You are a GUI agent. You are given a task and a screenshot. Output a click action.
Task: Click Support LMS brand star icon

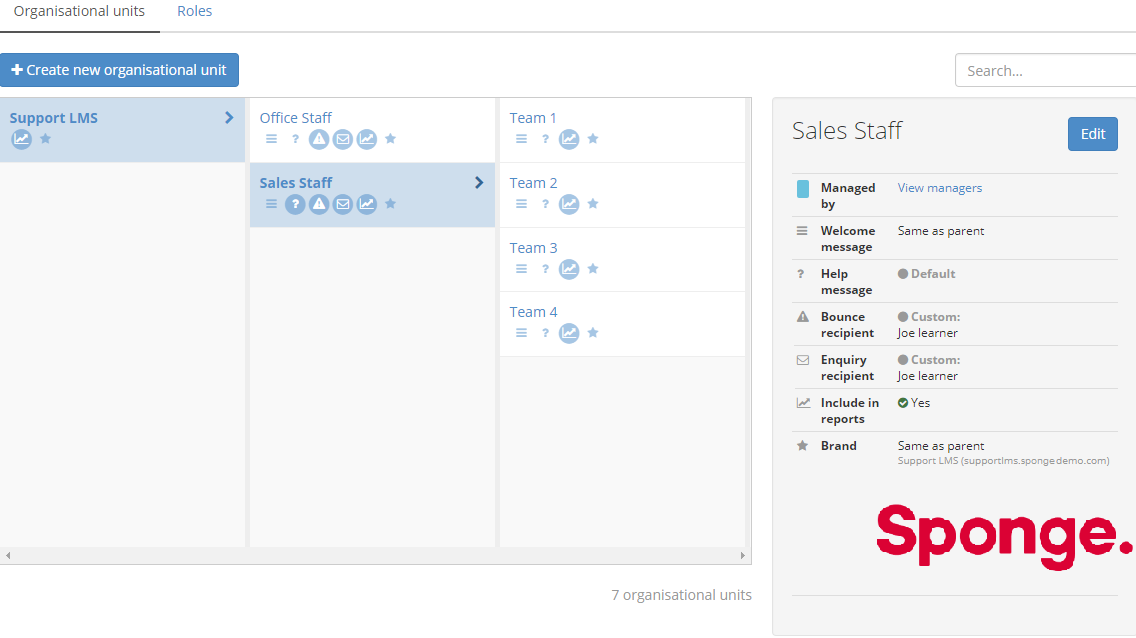point(45,139)
